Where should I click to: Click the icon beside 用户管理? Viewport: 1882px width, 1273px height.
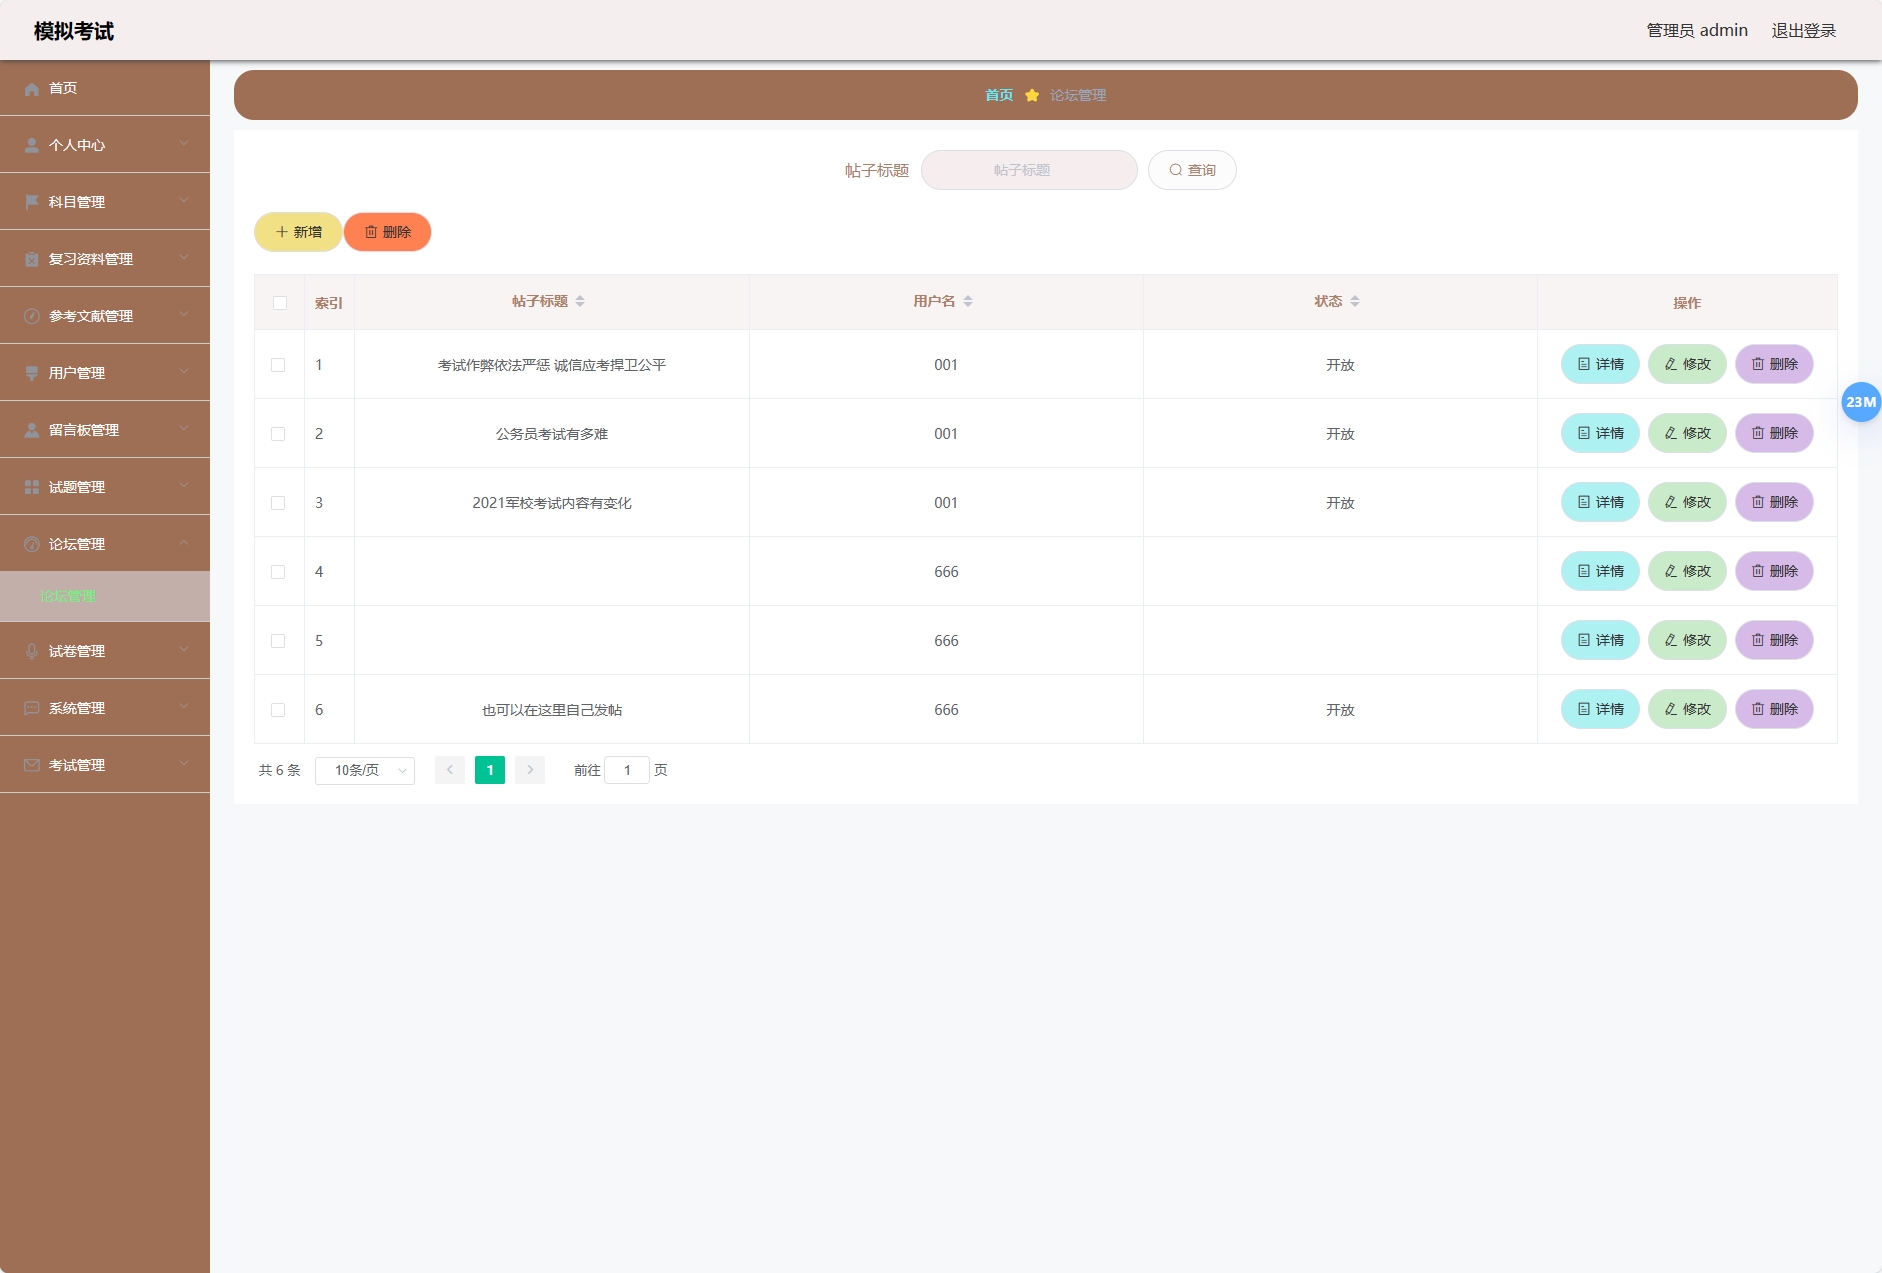pos(32,373)
